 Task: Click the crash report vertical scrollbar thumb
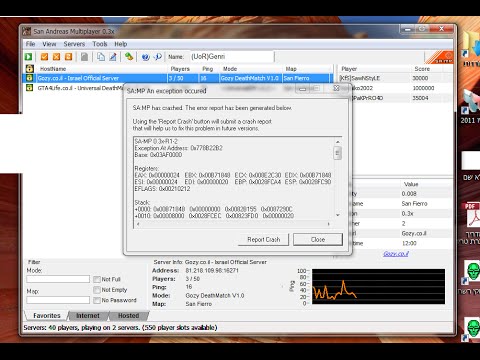pos(337,153)
